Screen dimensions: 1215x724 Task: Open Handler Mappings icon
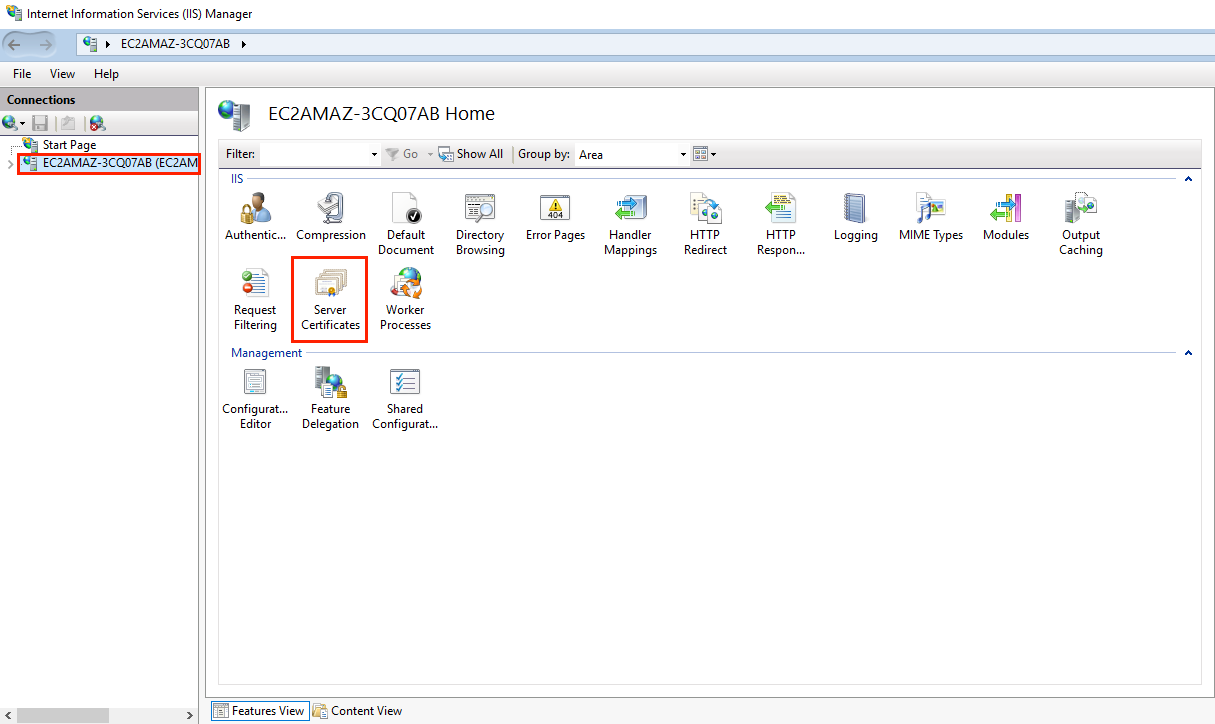[630, 223]
